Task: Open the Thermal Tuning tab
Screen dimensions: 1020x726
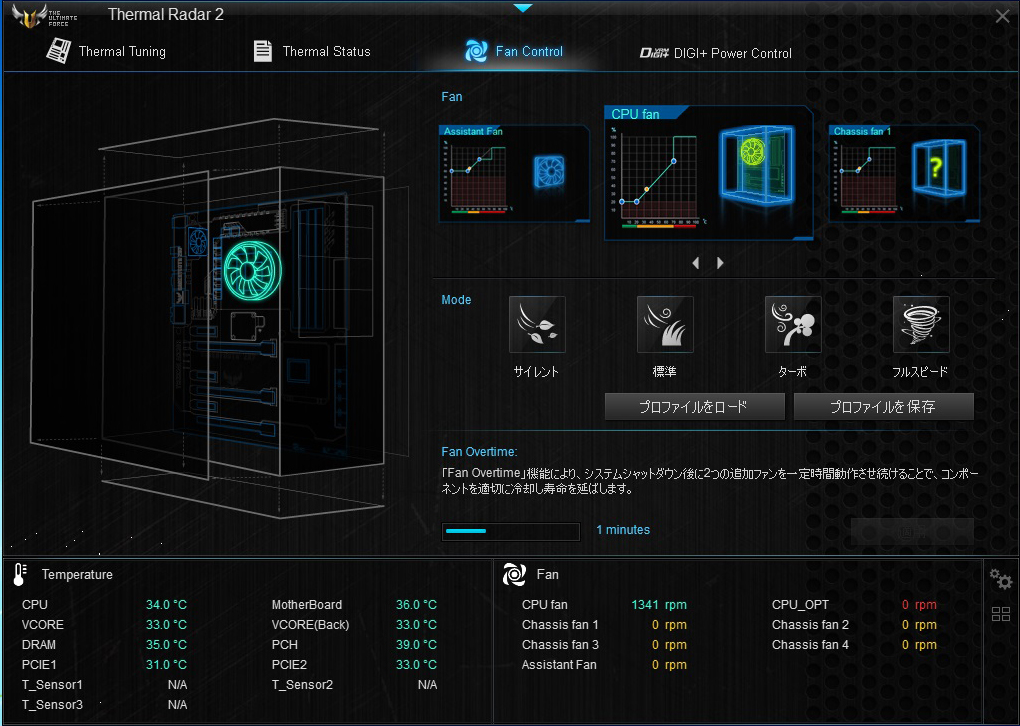Action: pos(106,51)
